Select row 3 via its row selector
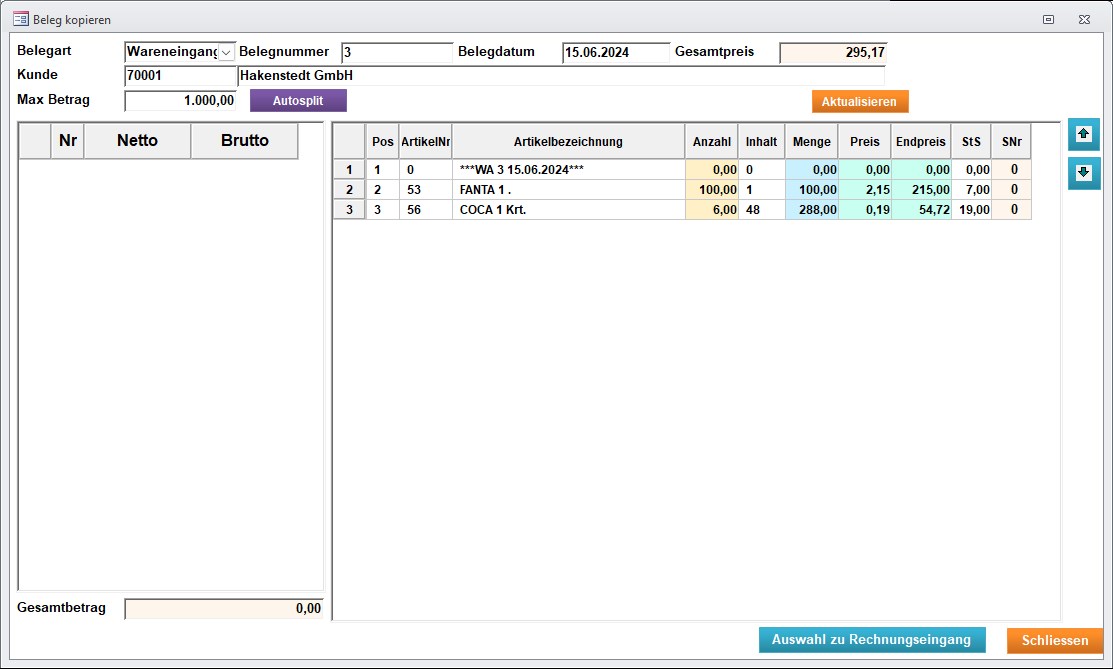 (348, 210)
